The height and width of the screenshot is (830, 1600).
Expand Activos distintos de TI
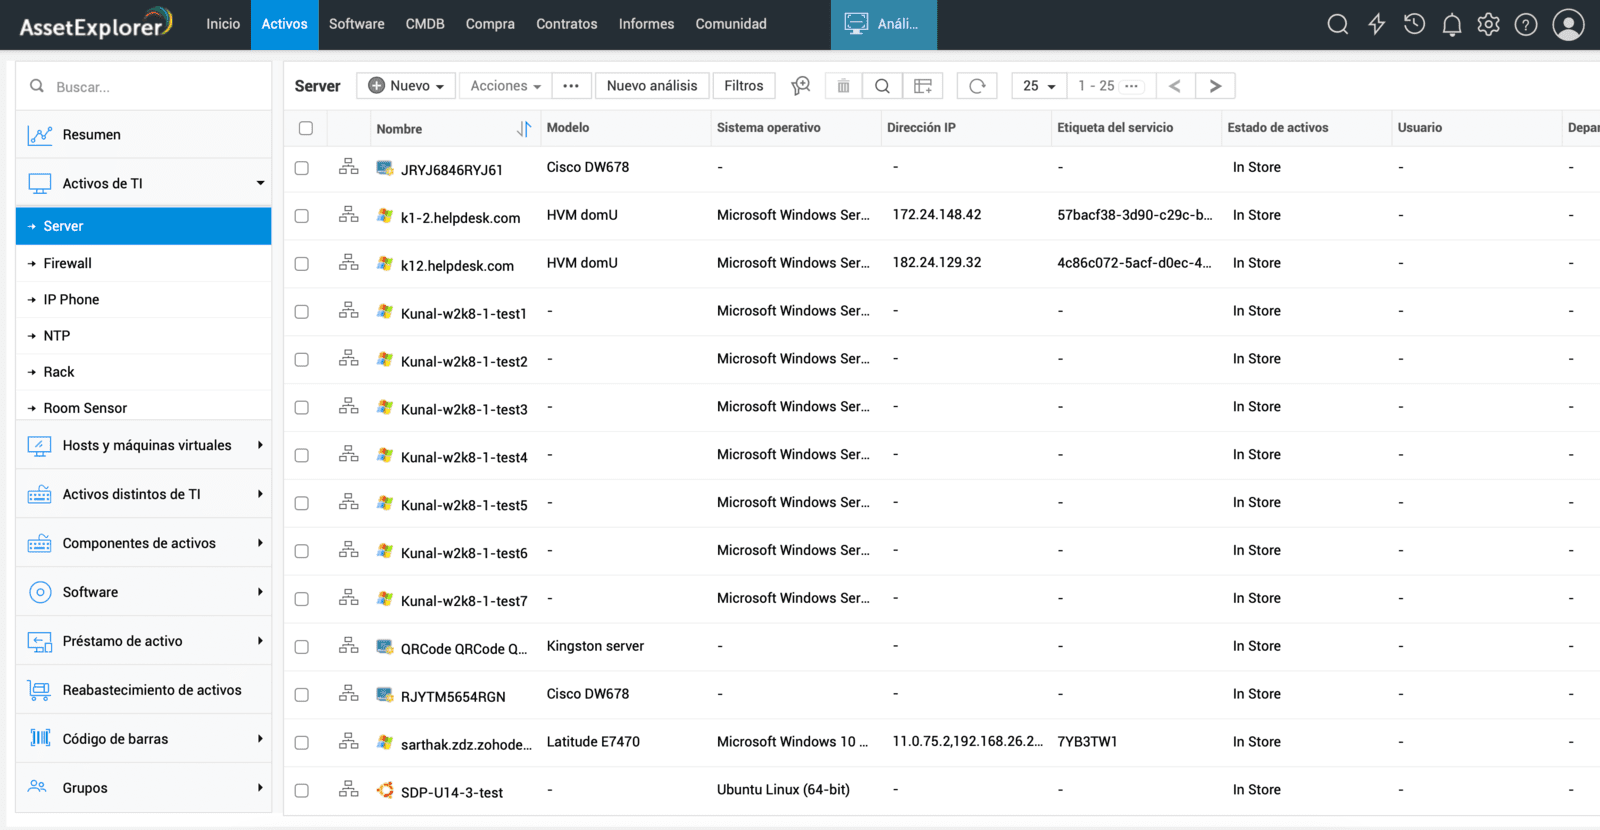pyautogui.click(x=260, y=494)
